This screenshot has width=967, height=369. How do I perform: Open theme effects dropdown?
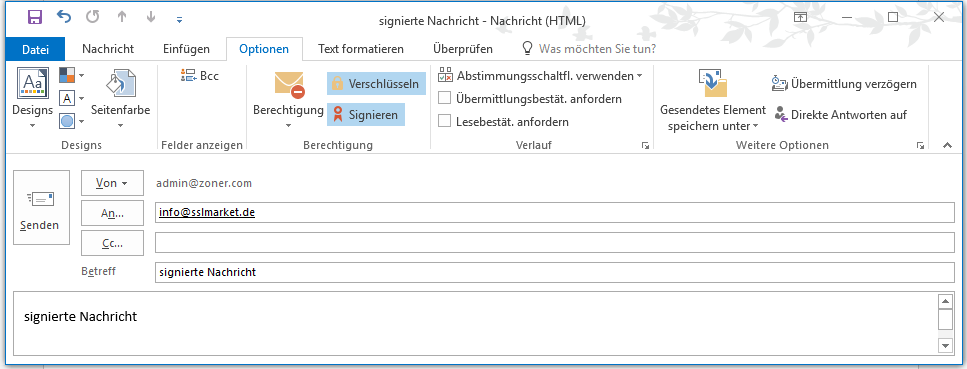72,121
